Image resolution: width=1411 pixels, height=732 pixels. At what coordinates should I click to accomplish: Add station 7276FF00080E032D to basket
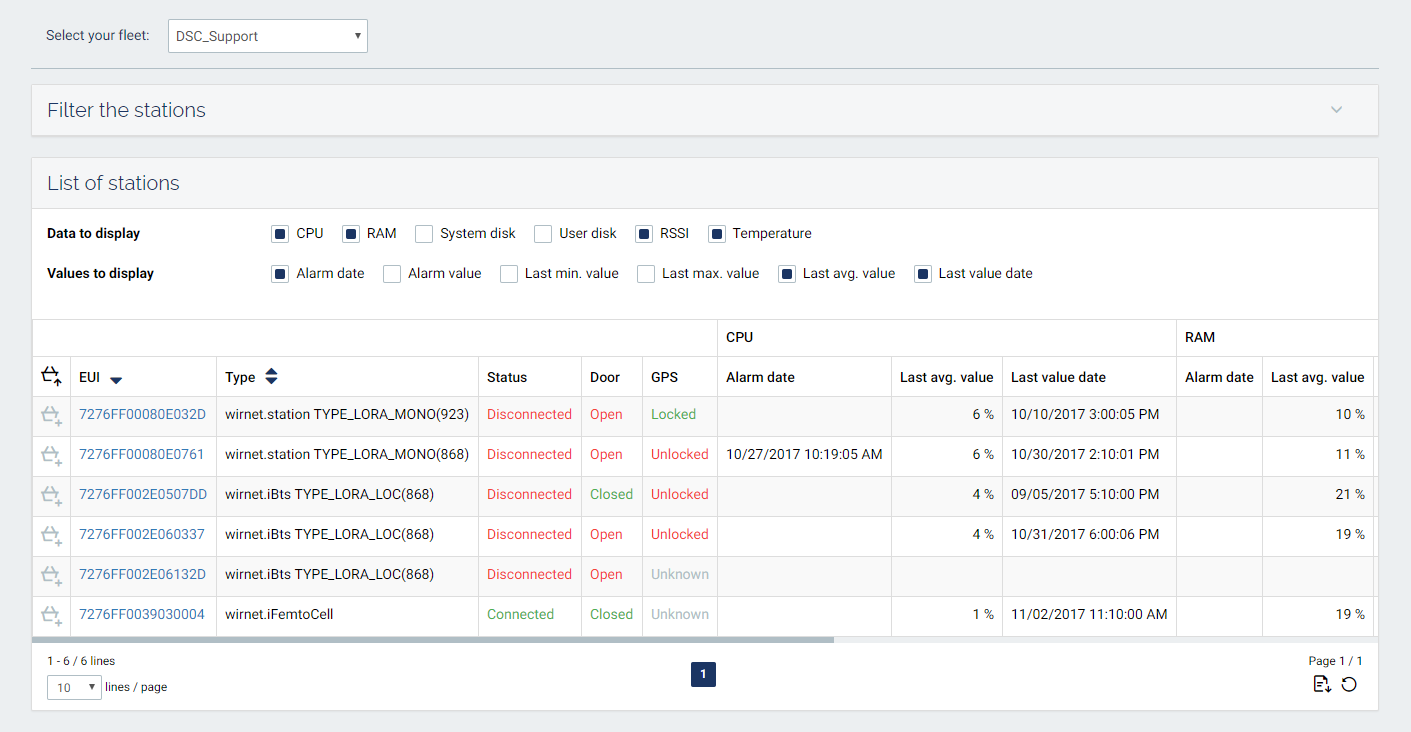(51, 415)
